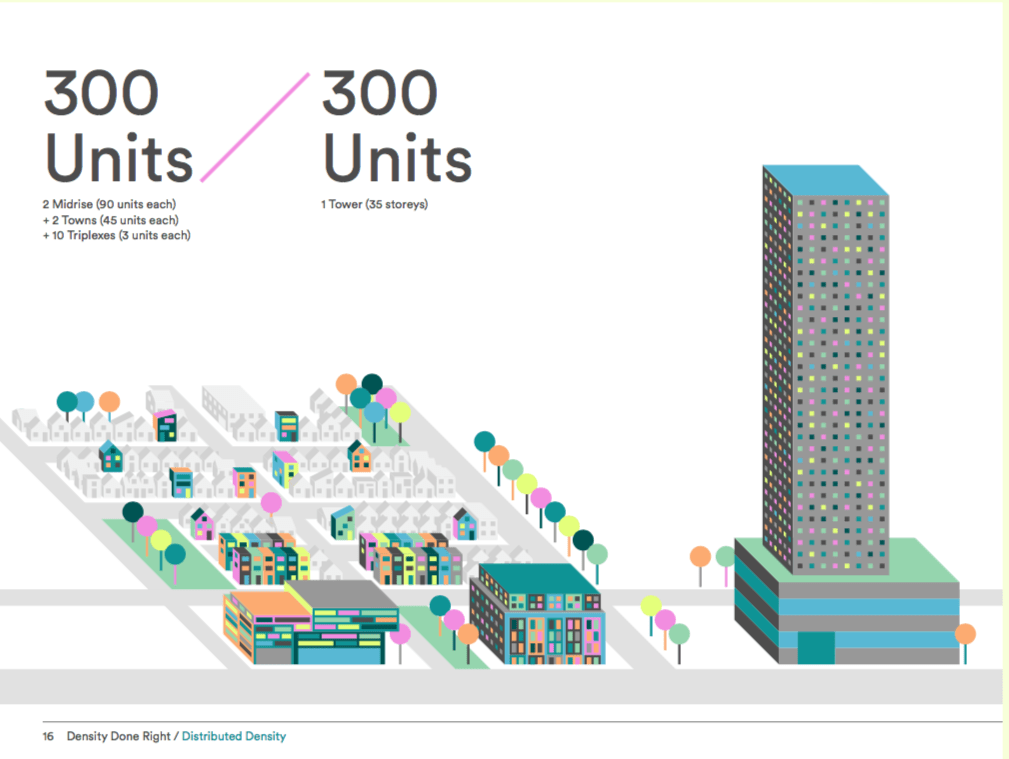The image size is (1009, 759).
Task: Click the orange tree right of tower podium
Action: pos(965,635)
